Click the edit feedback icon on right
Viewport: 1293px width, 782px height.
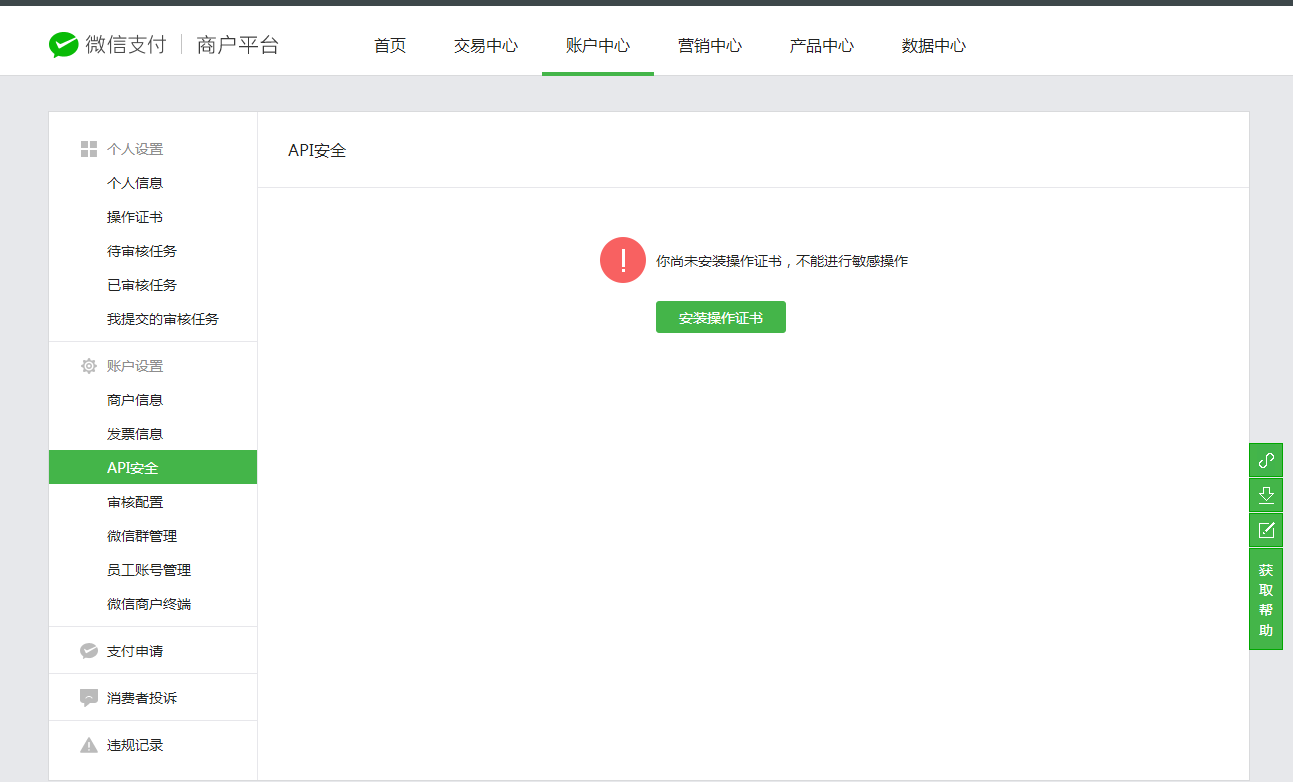(x=1266, y=530)
